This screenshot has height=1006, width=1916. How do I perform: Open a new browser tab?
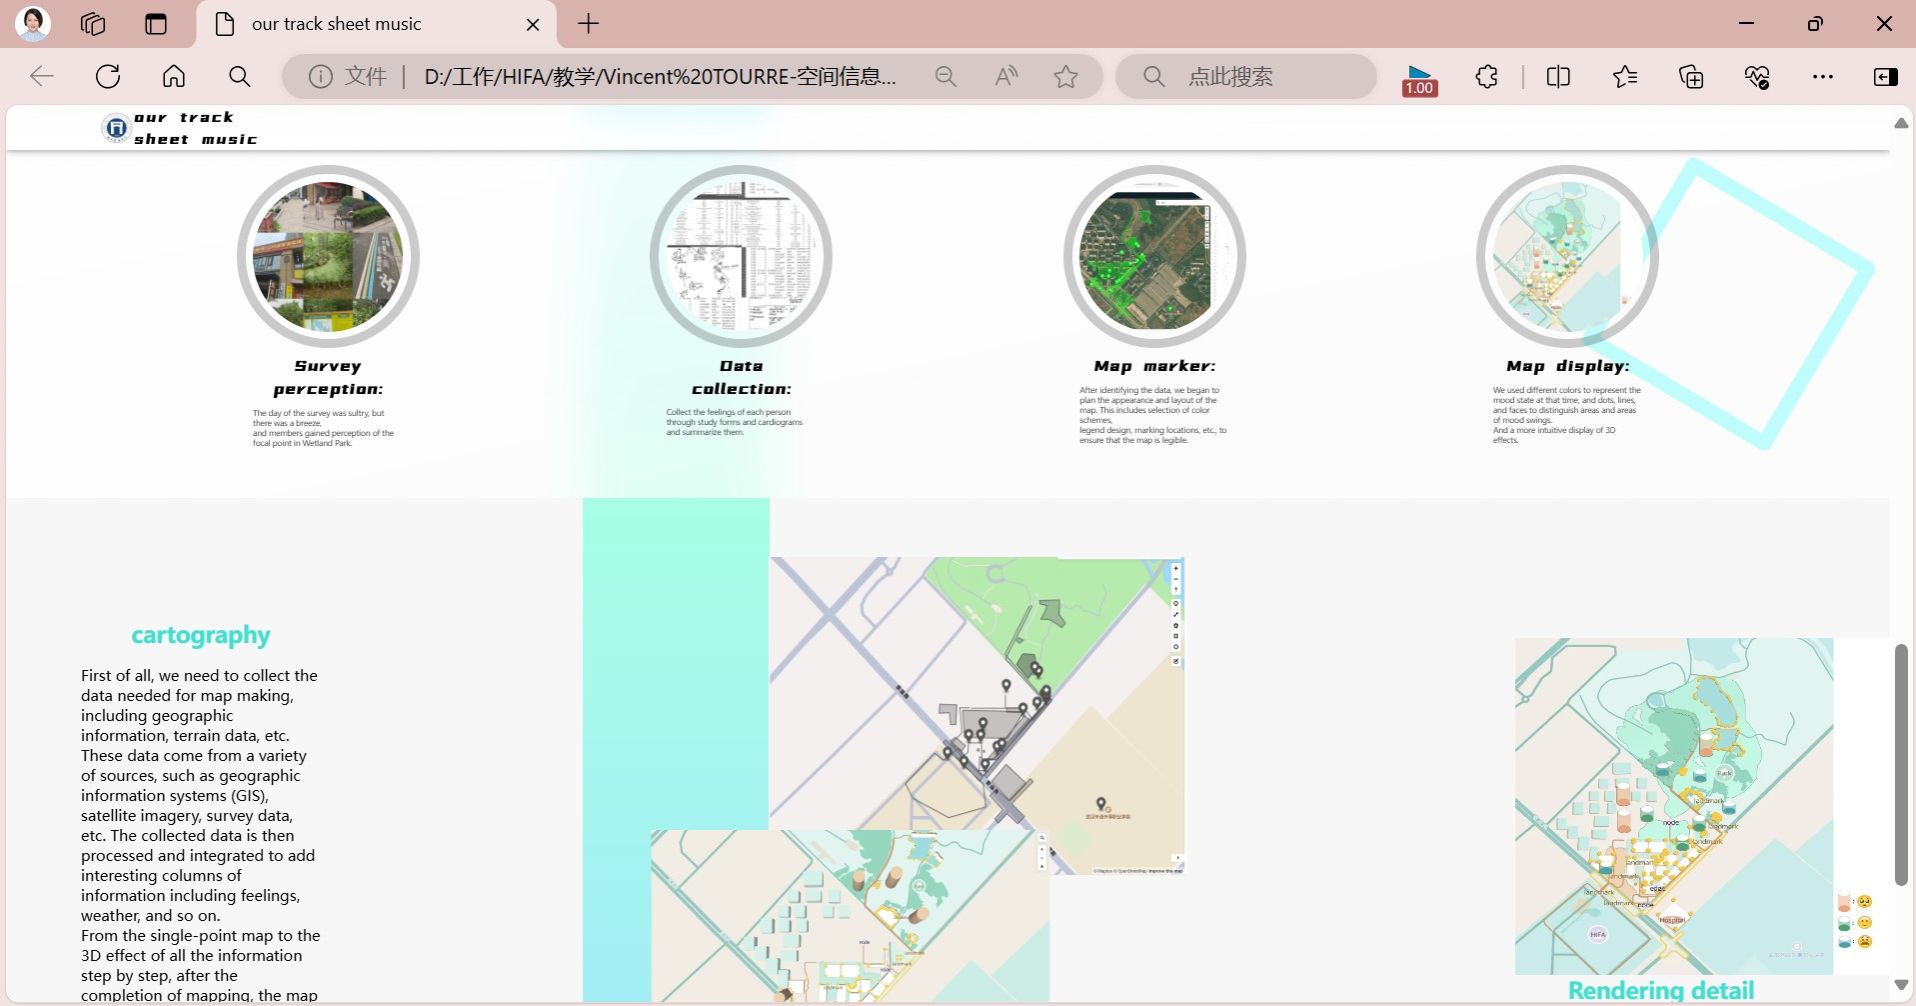589,24
